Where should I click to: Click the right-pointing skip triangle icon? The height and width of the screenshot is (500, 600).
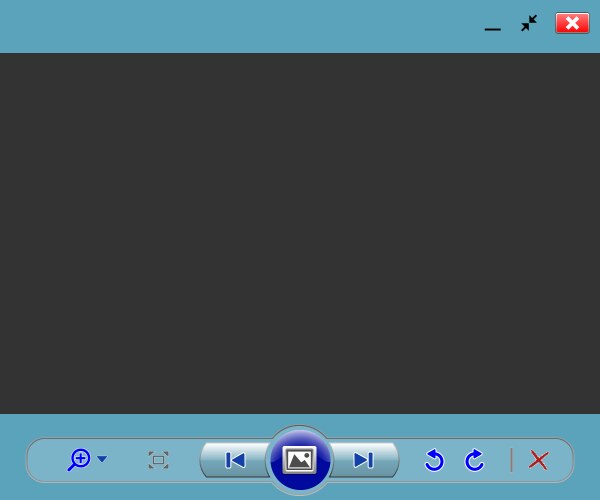coord(363,460)
